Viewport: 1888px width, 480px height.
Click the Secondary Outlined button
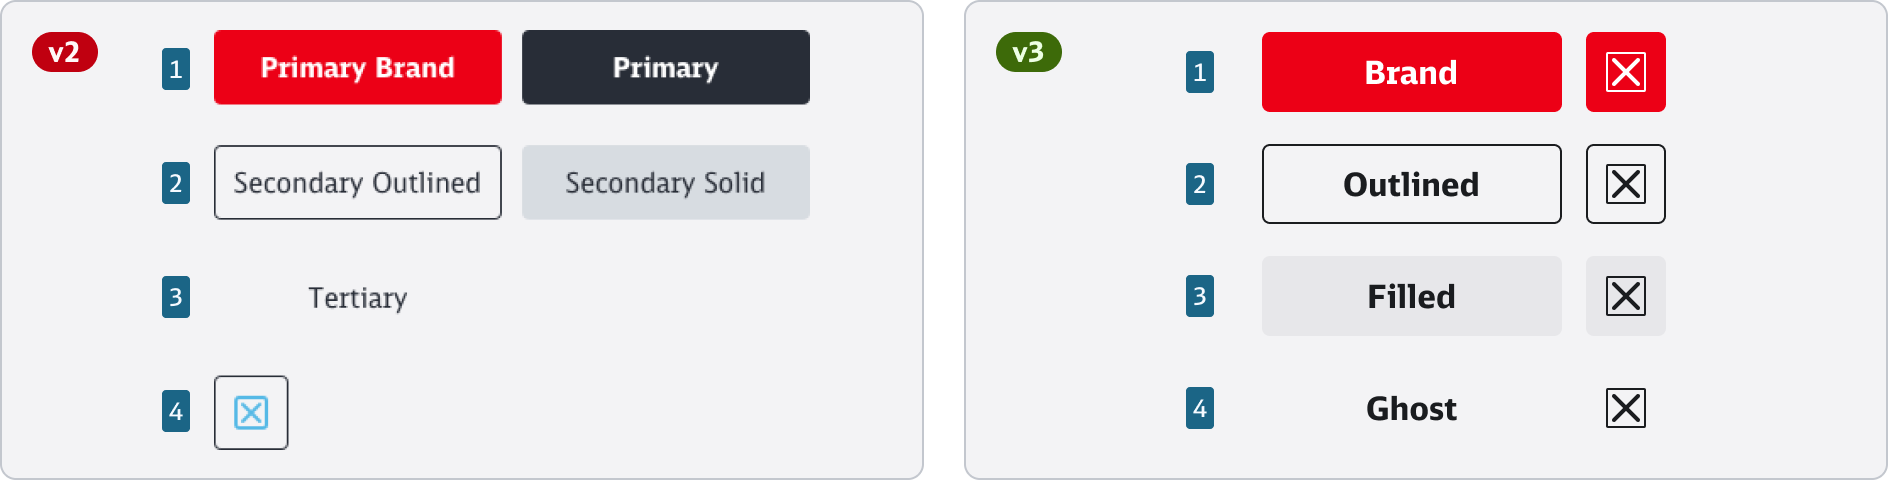click(357, 182)
